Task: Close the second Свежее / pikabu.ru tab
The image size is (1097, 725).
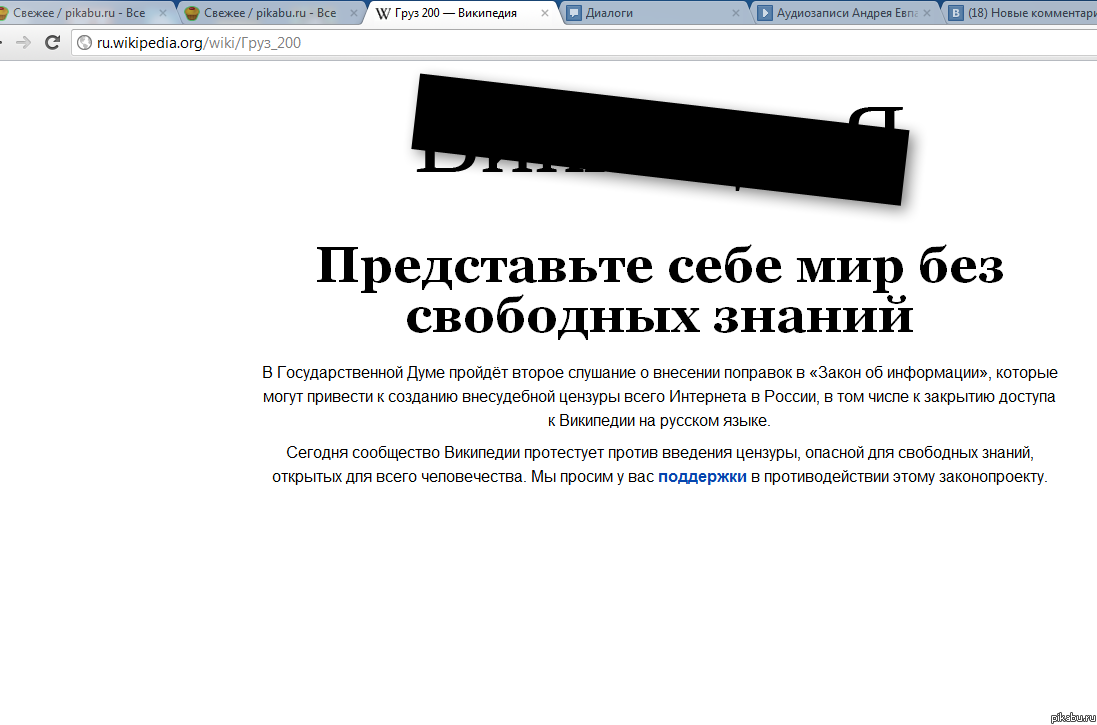Action: coord(354,14)
